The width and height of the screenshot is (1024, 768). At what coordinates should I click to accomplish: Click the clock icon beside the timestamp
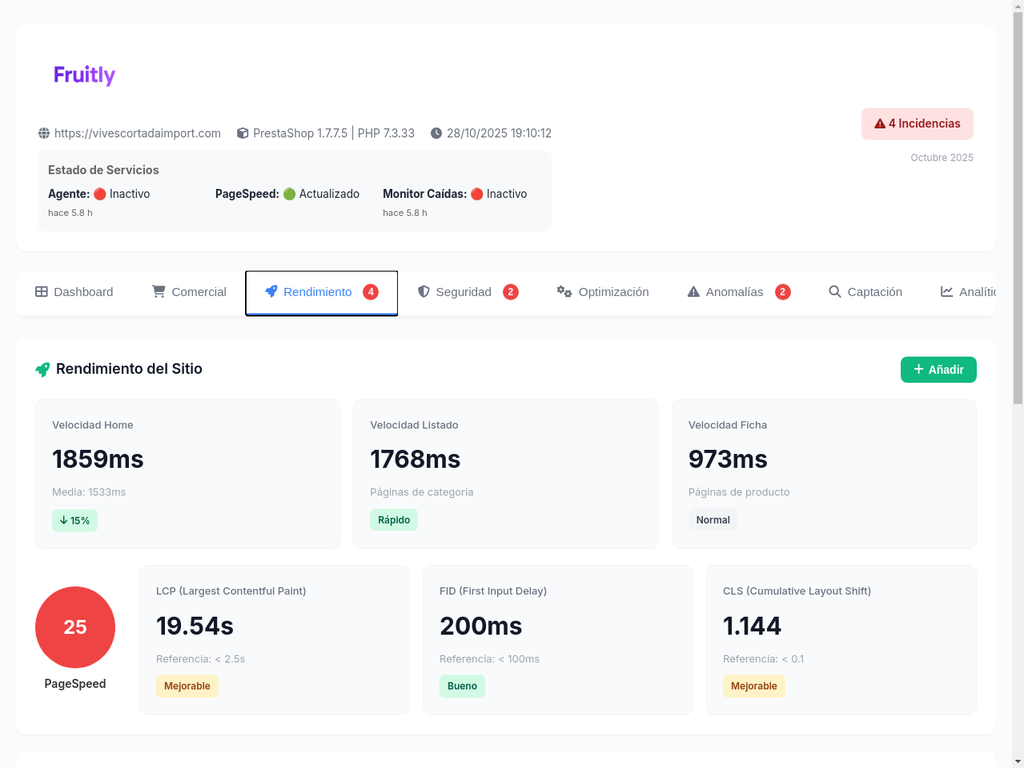click(x=436, y=133)
